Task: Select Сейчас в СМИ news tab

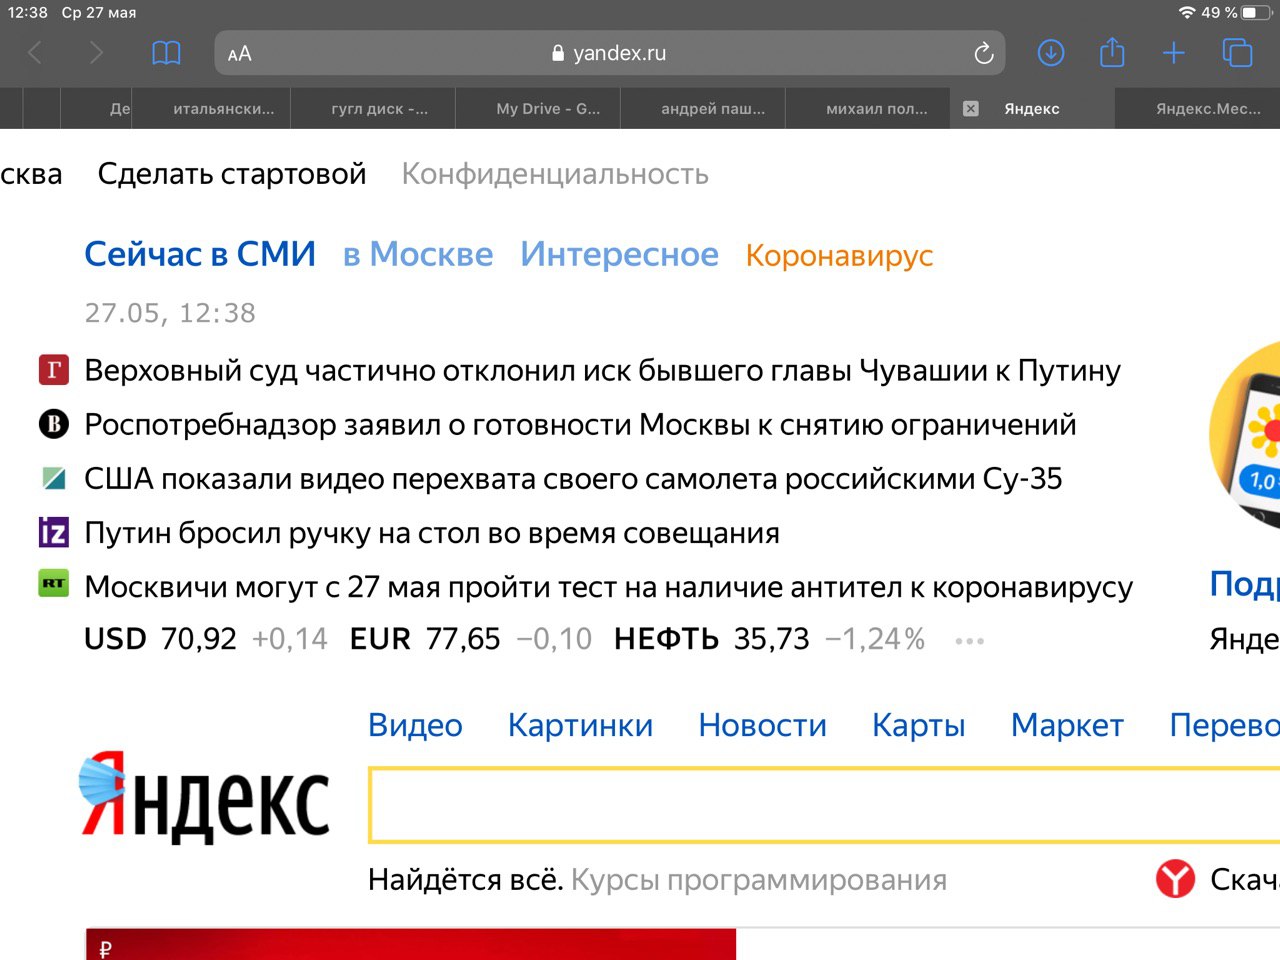Action: [200, 254]
